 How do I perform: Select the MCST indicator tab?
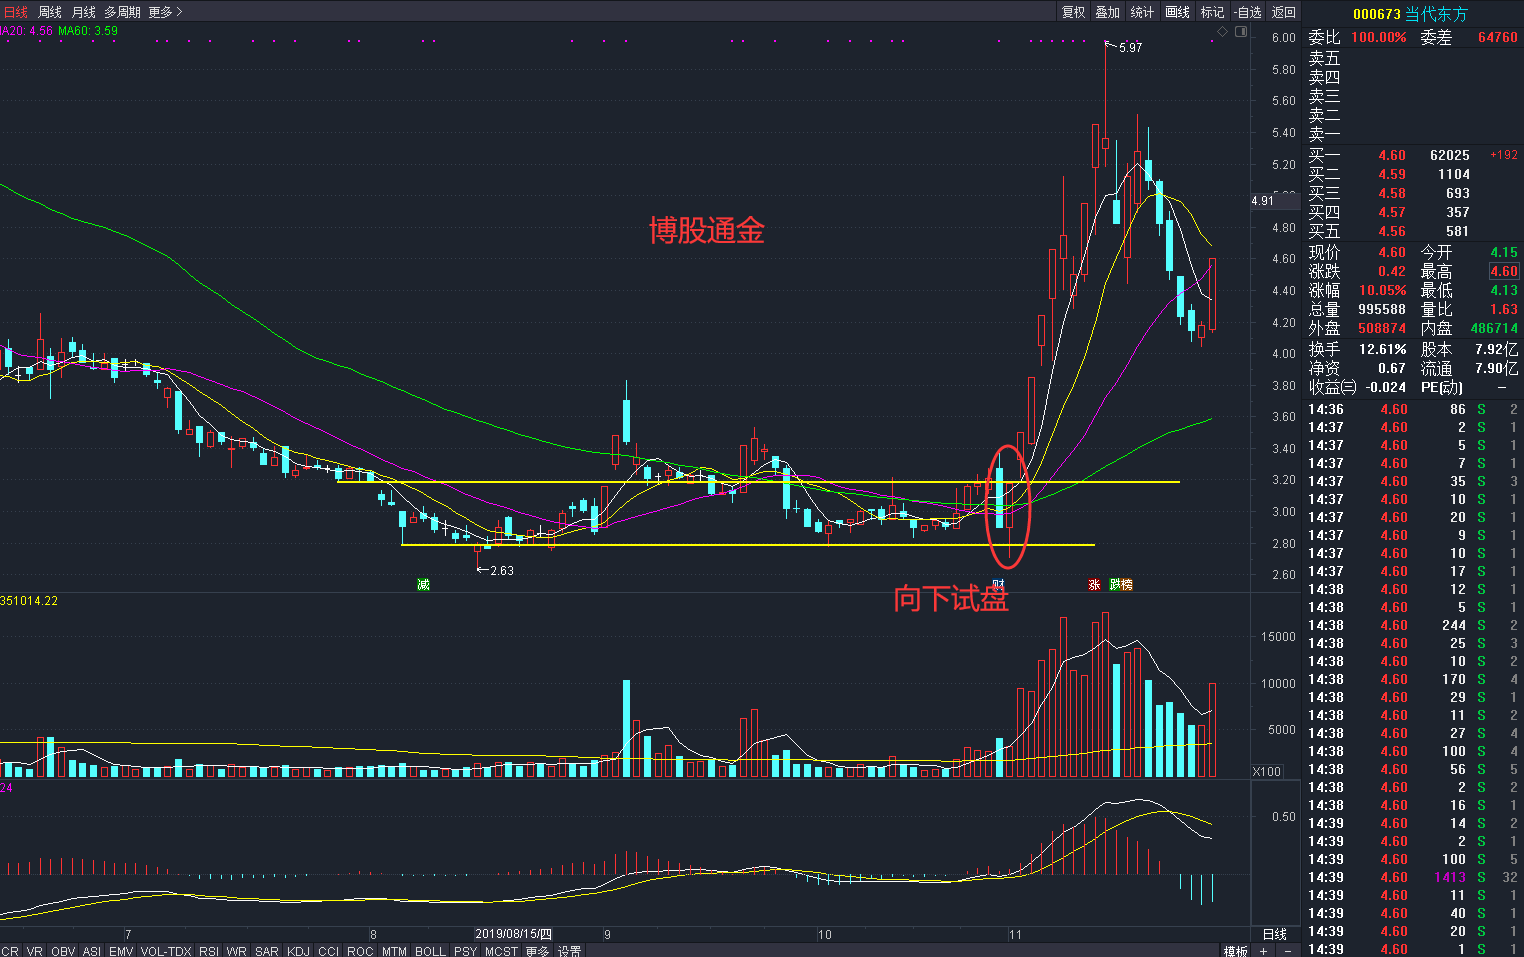point(502,951)
